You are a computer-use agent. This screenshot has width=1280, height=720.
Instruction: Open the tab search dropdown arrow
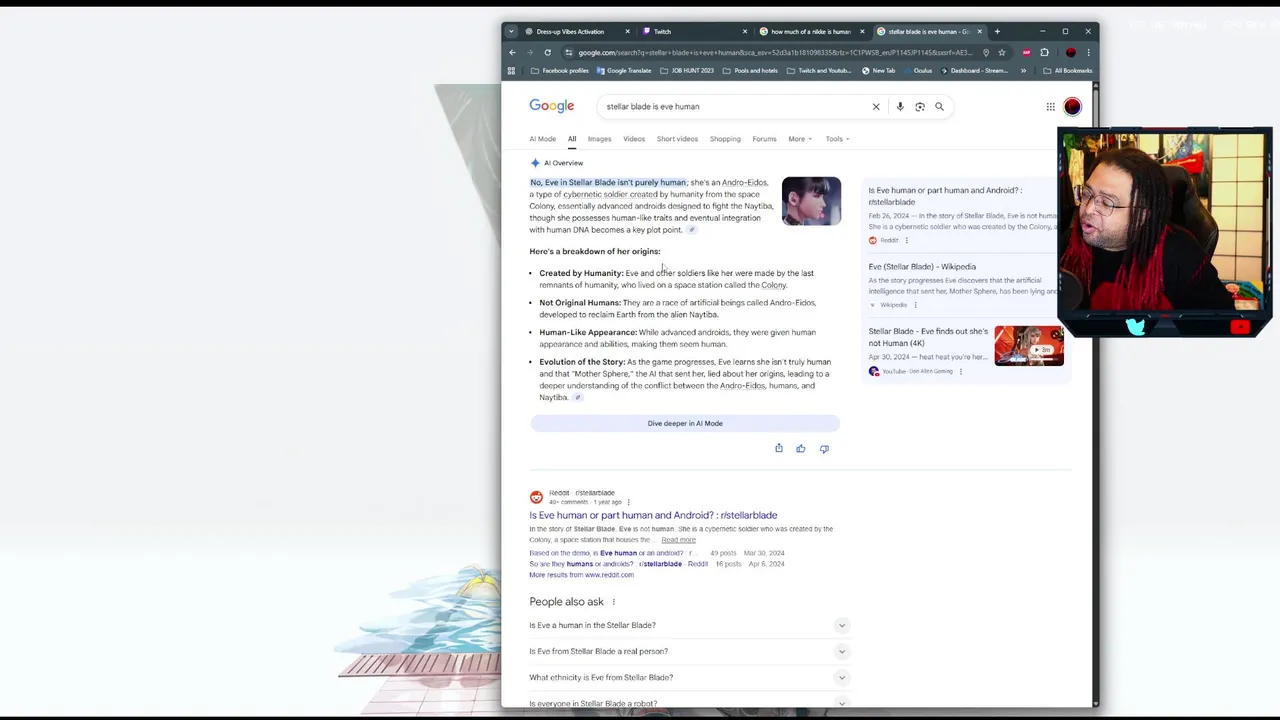[511, 31]
